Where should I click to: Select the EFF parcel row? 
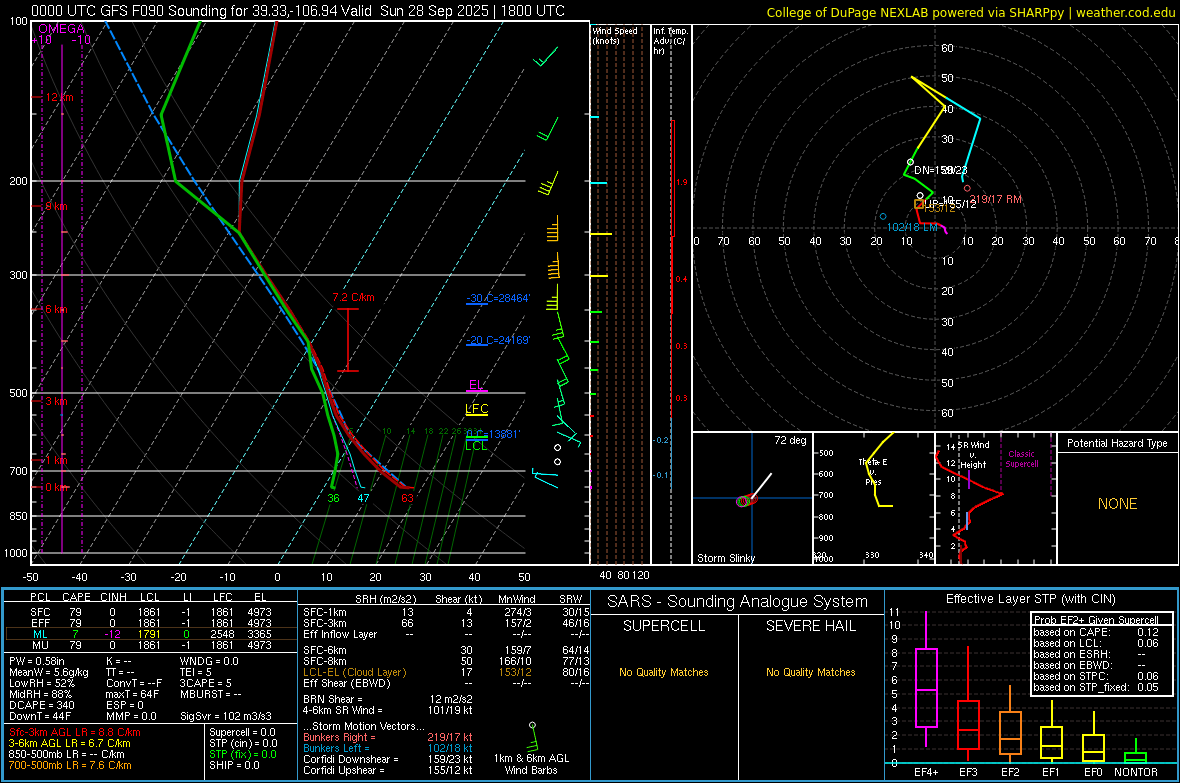[x=151, y=623]
